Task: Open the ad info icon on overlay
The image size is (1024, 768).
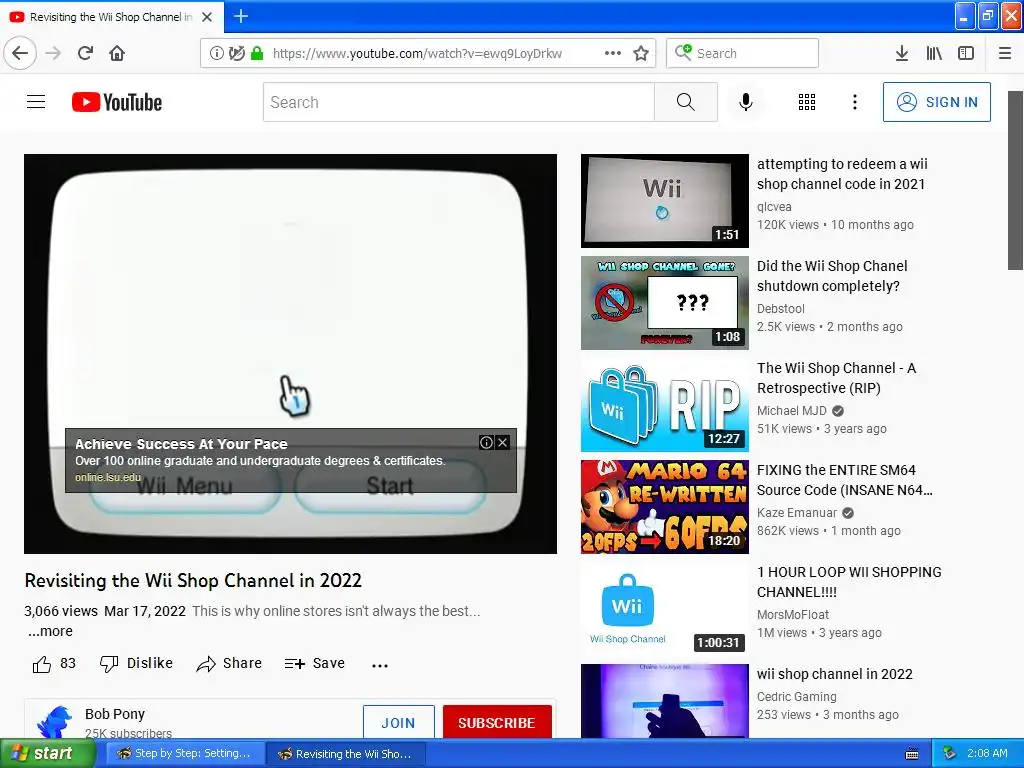Action: click(x=487, y=443)
